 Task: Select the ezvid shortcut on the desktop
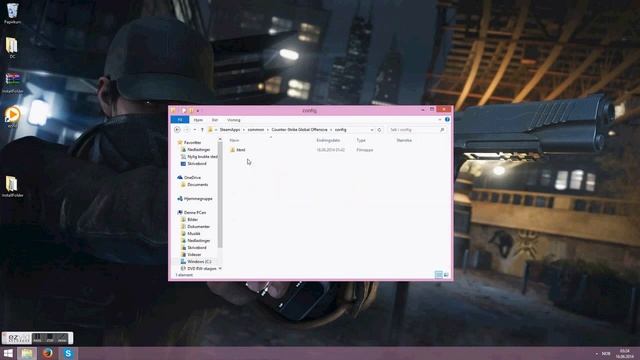click(12, 117)
